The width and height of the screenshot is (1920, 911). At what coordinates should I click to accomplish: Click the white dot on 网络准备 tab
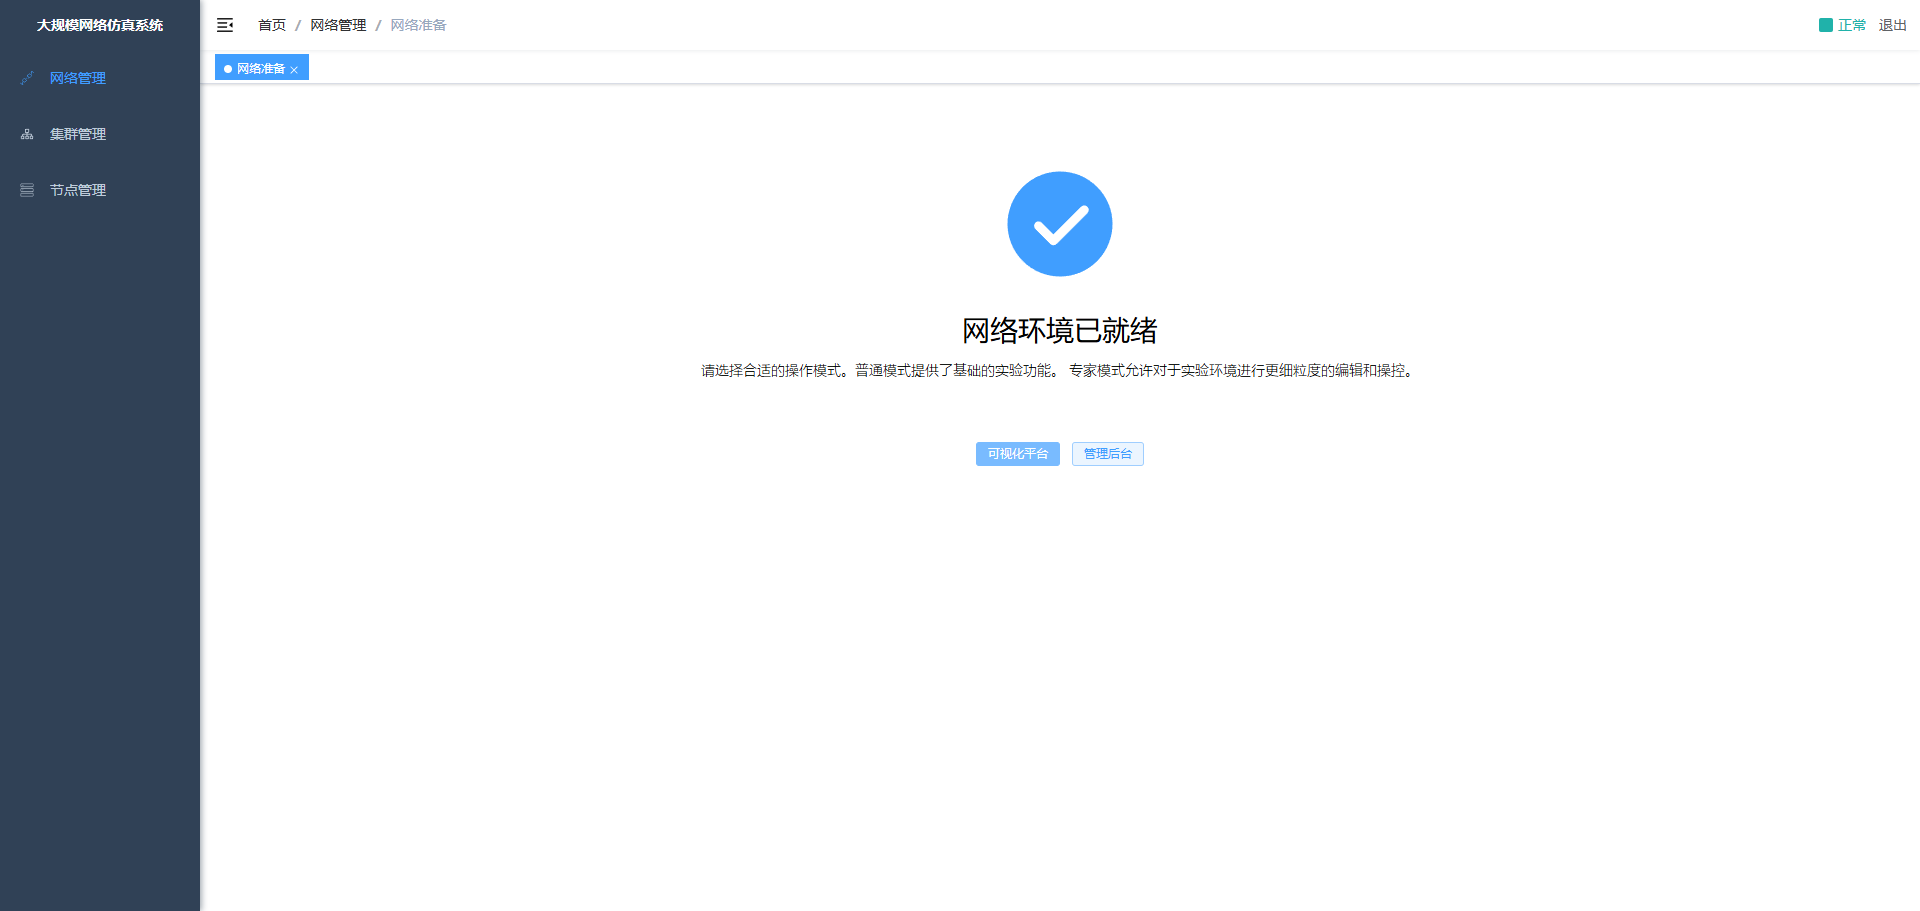(x=228, y=69)
